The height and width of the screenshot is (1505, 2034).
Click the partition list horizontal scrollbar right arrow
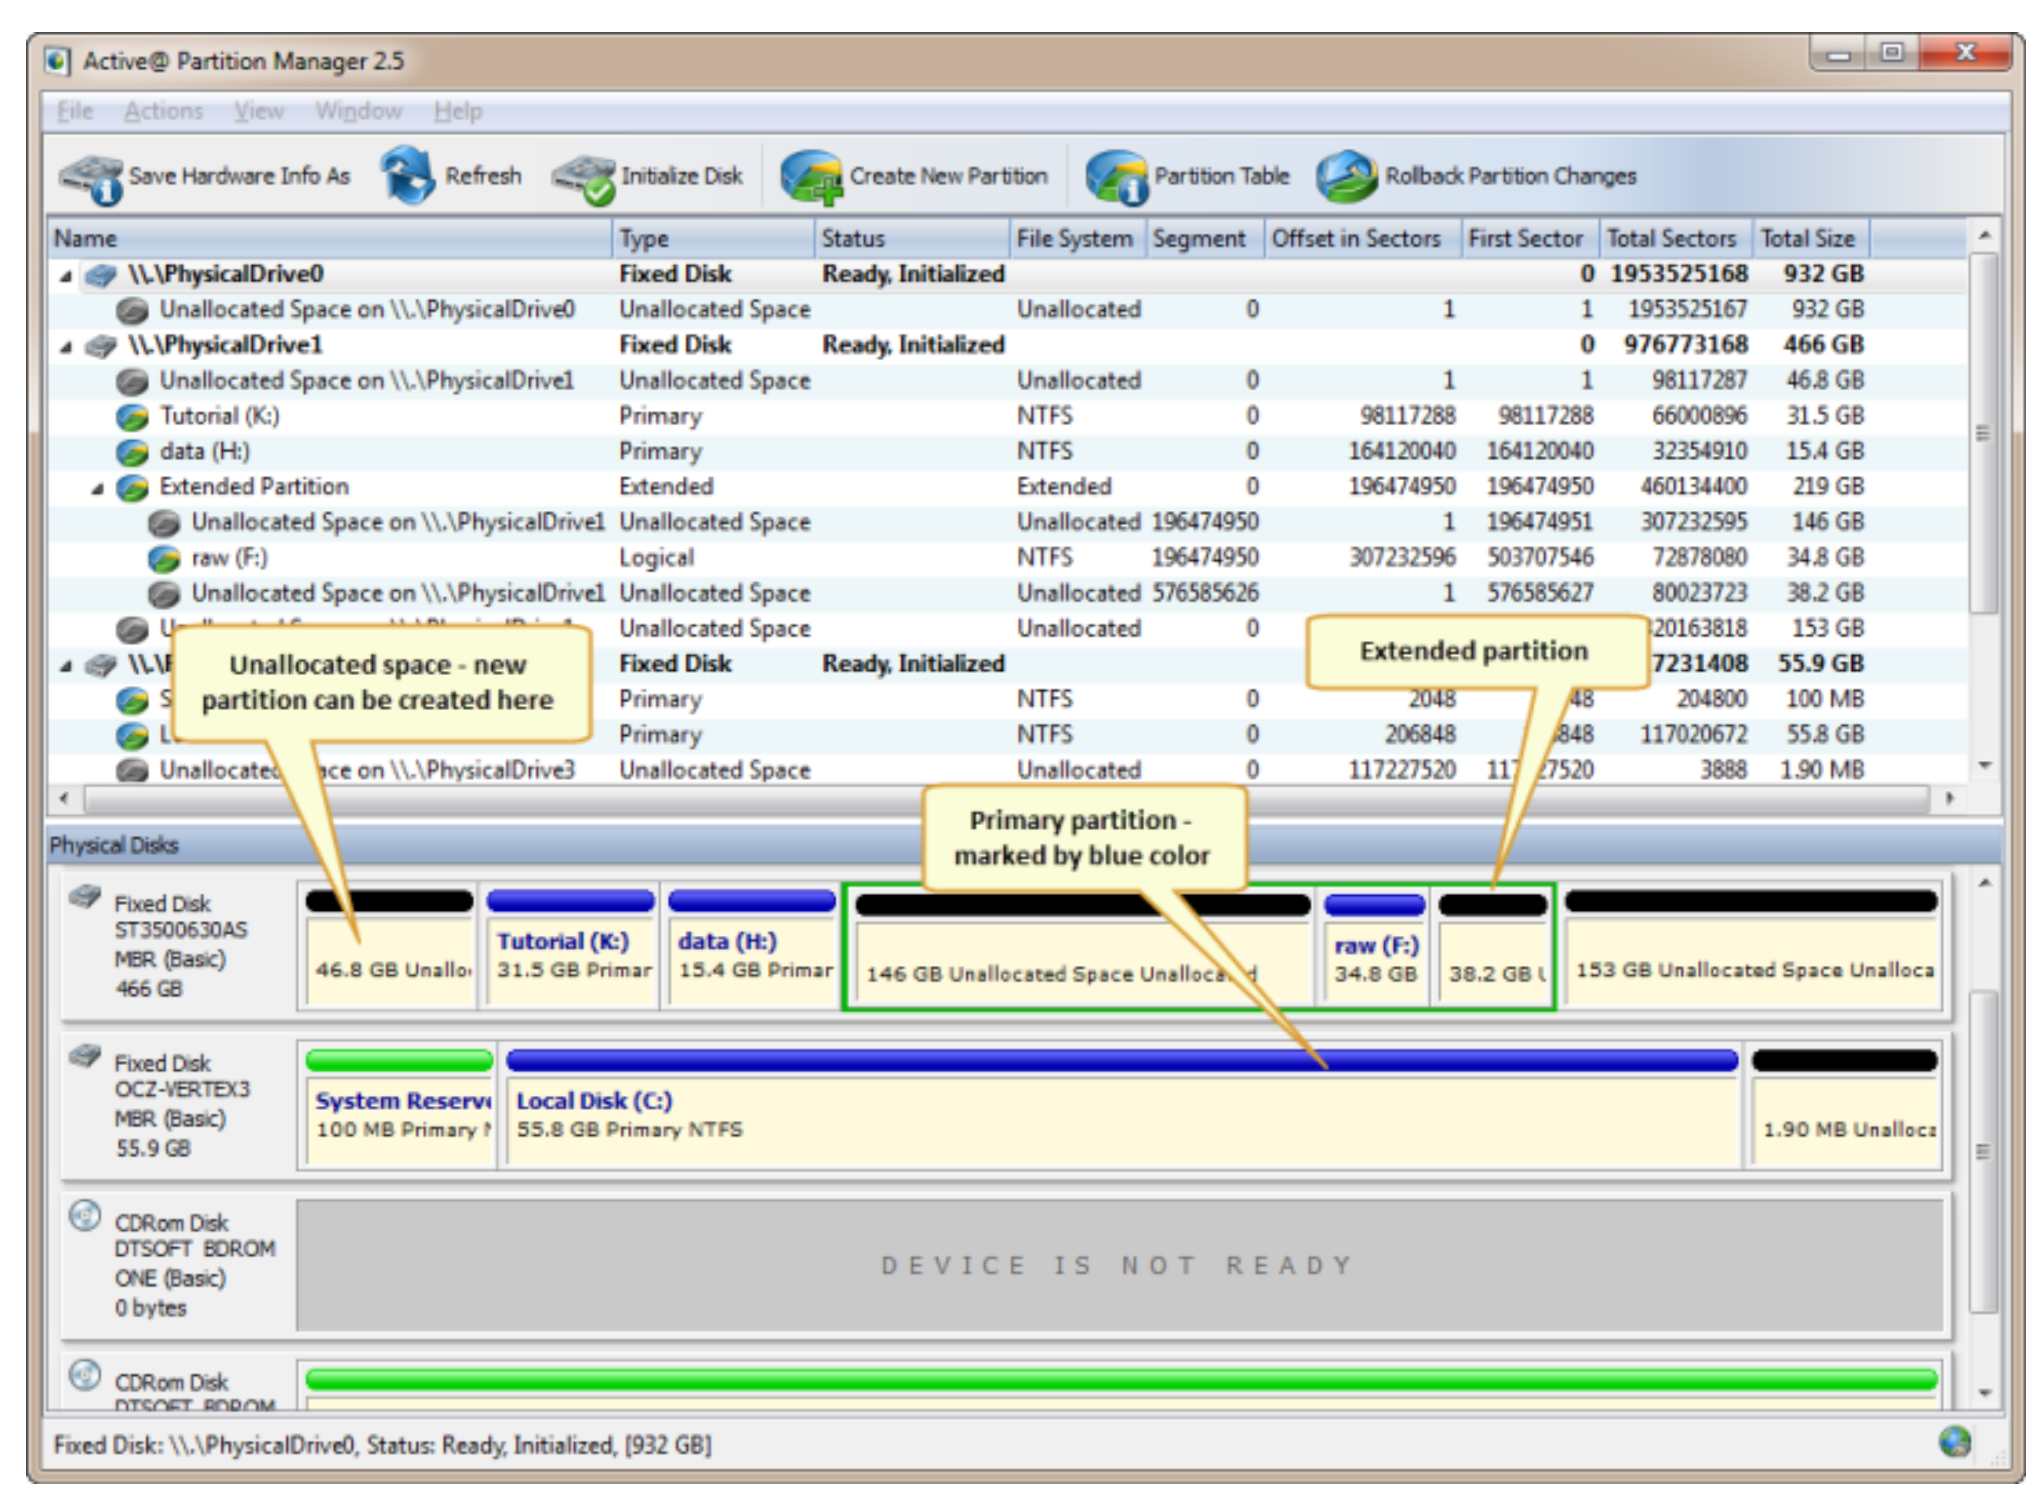(1949, 798)
